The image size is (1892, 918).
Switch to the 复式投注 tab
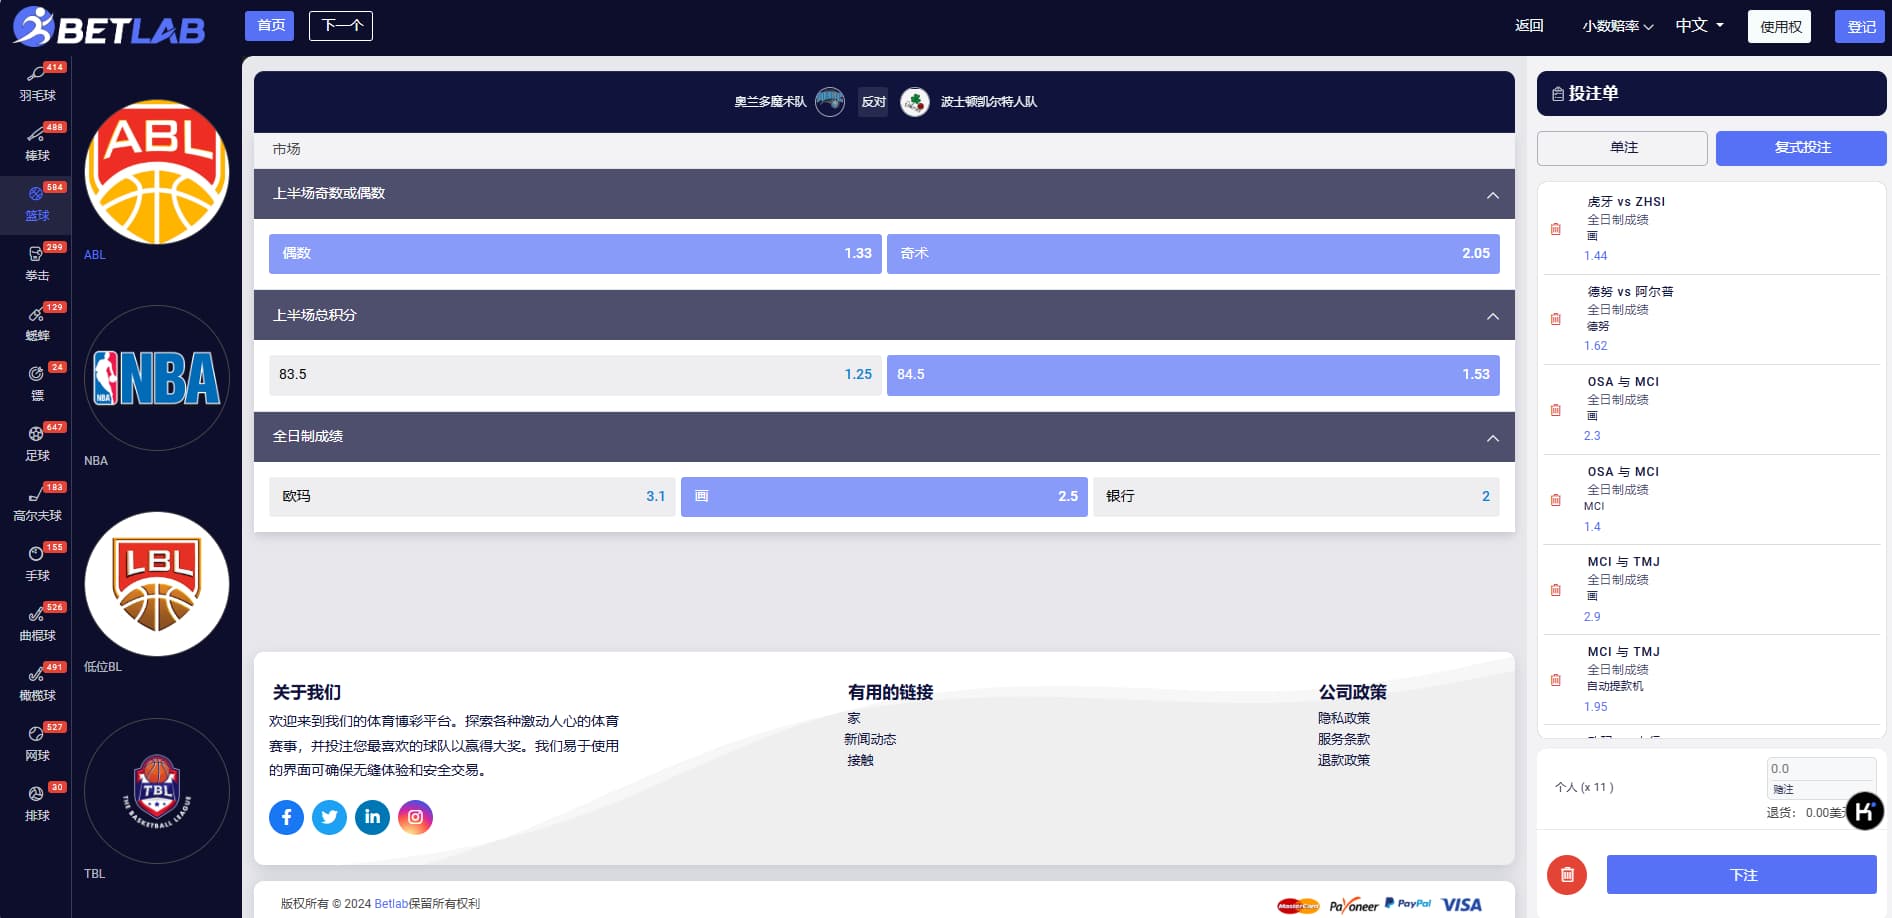[1800, 147]
